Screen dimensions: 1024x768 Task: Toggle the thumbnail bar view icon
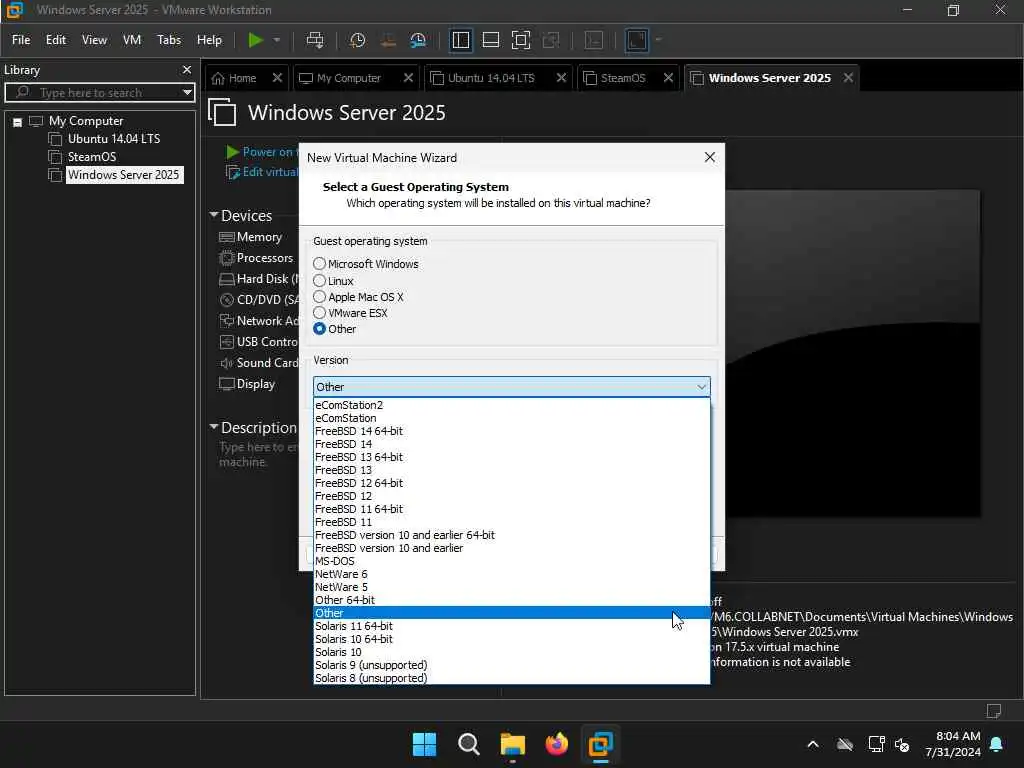[x=490, y=40]
